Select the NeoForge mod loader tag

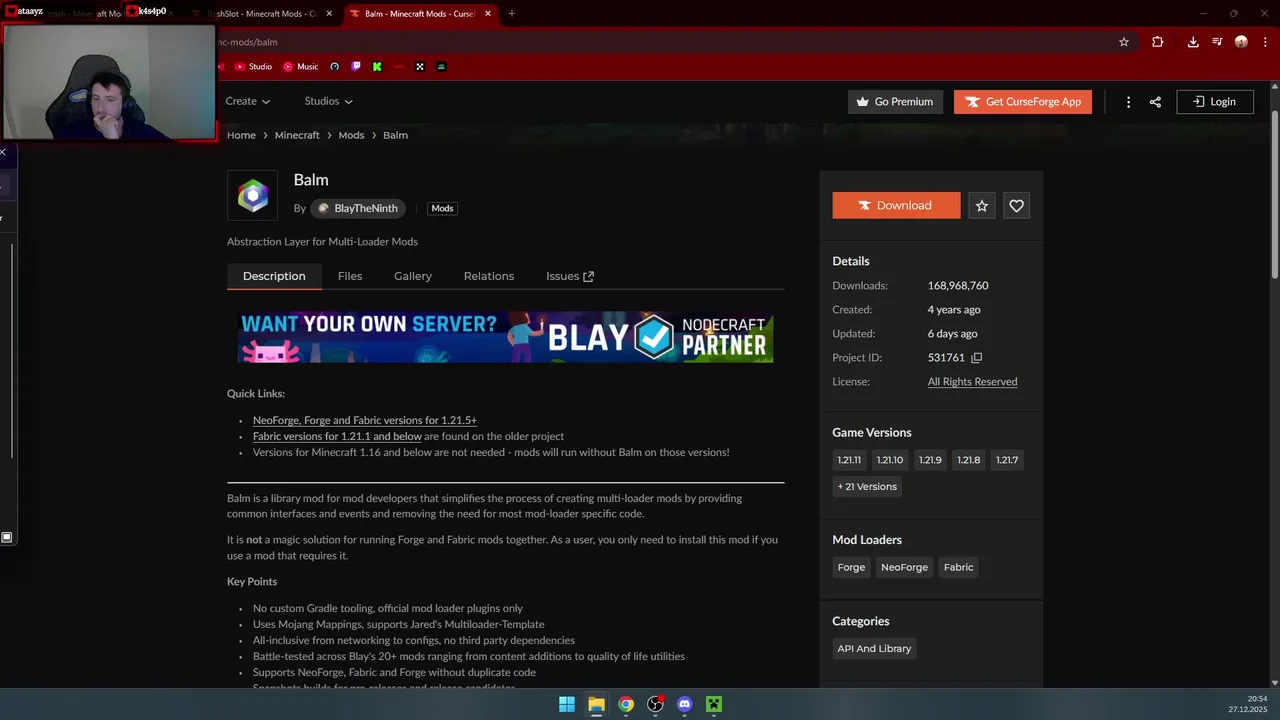pyautogui.click(x=904, y=567)
